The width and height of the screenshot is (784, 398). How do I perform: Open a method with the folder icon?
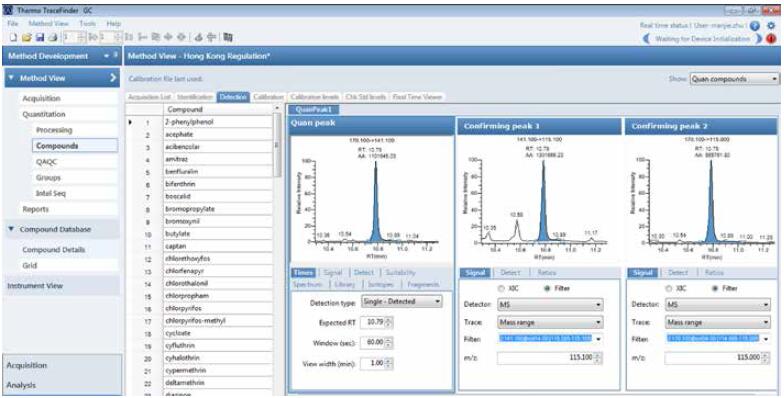27,38
